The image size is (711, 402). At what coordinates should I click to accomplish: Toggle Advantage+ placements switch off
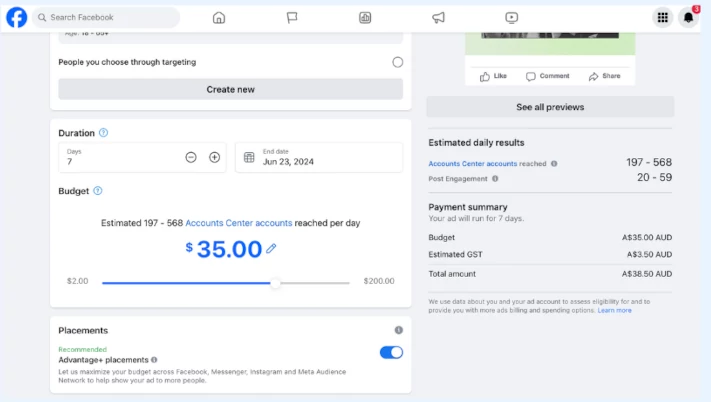(391, 353)
